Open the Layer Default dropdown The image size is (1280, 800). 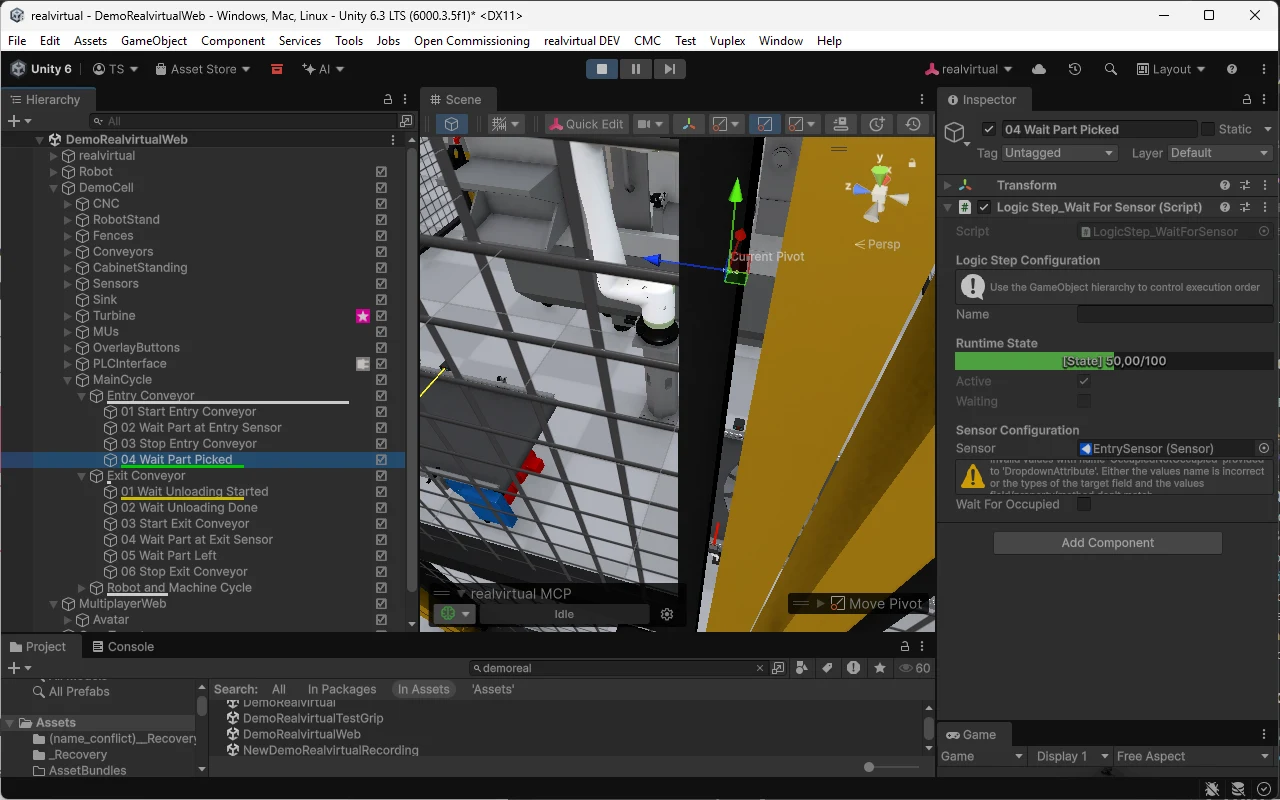point(1220,153)
